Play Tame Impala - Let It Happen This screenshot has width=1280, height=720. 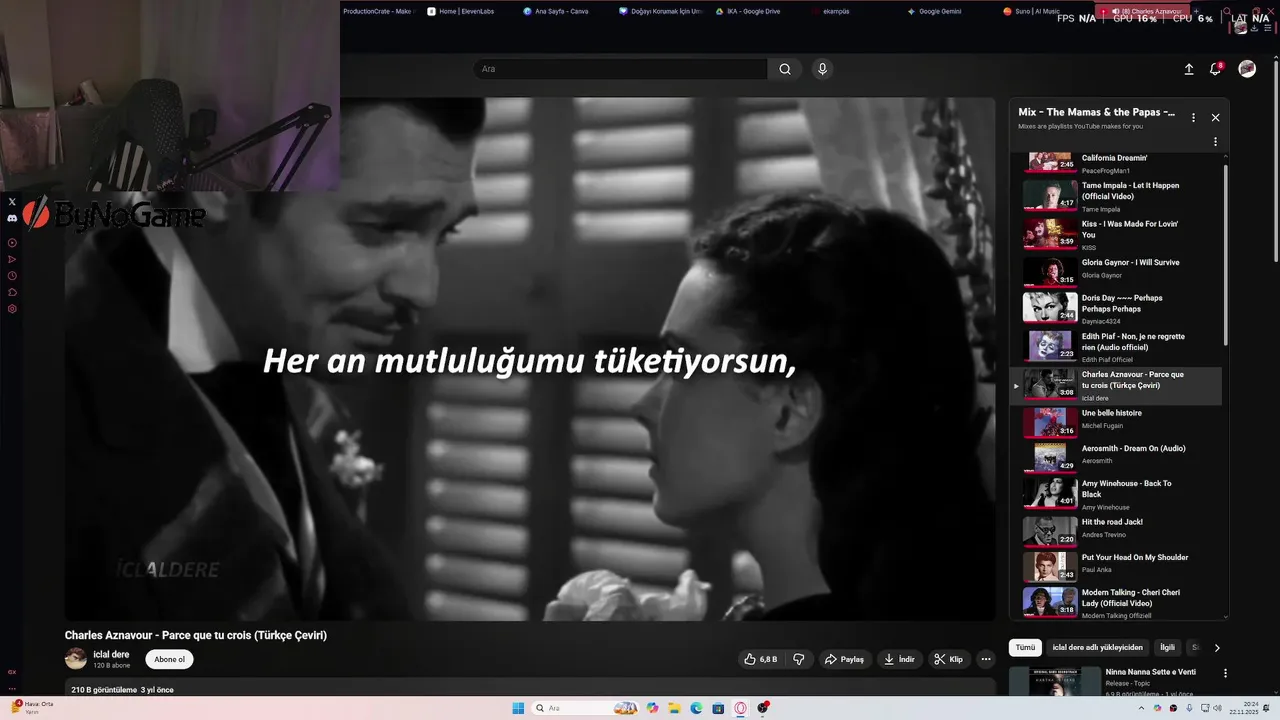pos(1116,196)
